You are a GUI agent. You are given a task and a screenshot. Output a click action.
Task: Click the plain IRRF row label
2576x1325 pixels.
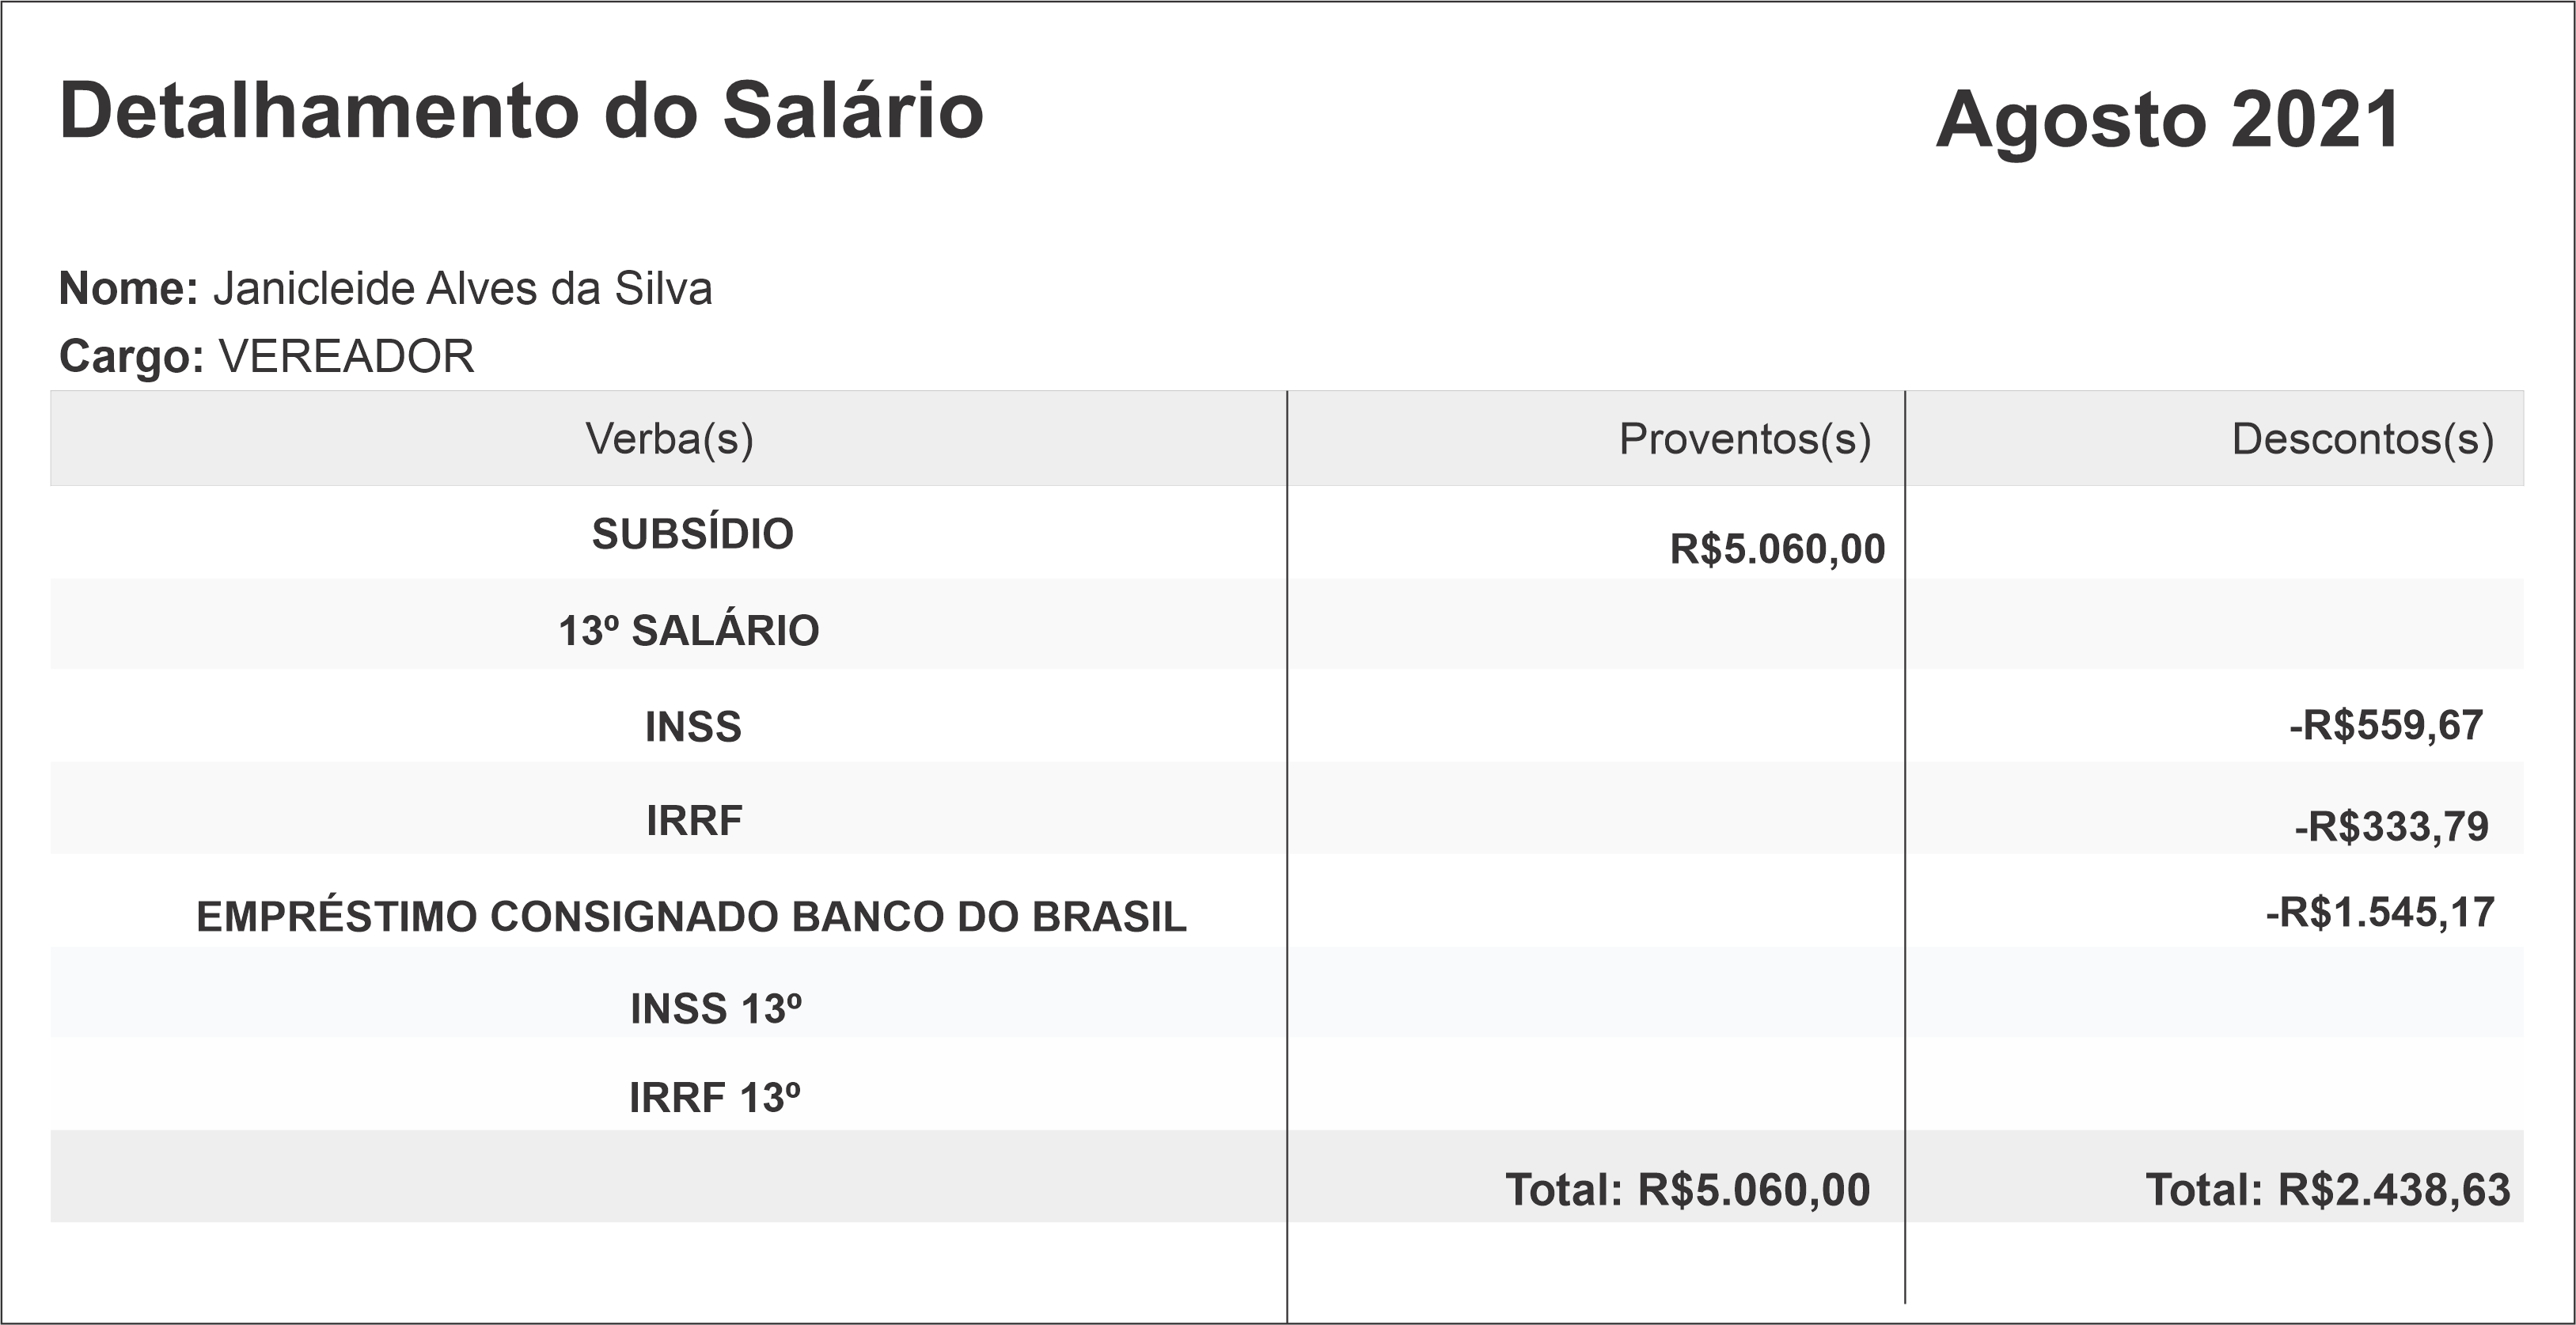[x=694, y=821]
